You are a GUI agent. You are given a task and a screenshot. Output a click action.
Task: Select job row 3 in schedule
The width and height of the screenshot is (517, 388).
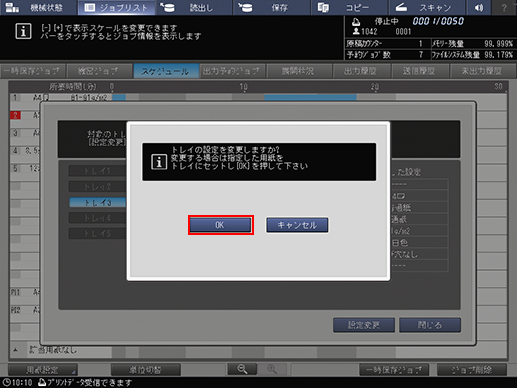pyautogui.click(x=15, y=133)
